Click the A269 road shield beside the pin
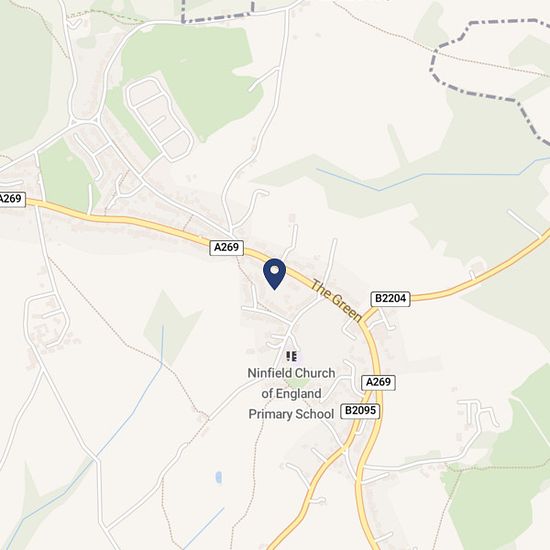Image resolution: width=550 pixels, height=550 pixels. [227, 247]
